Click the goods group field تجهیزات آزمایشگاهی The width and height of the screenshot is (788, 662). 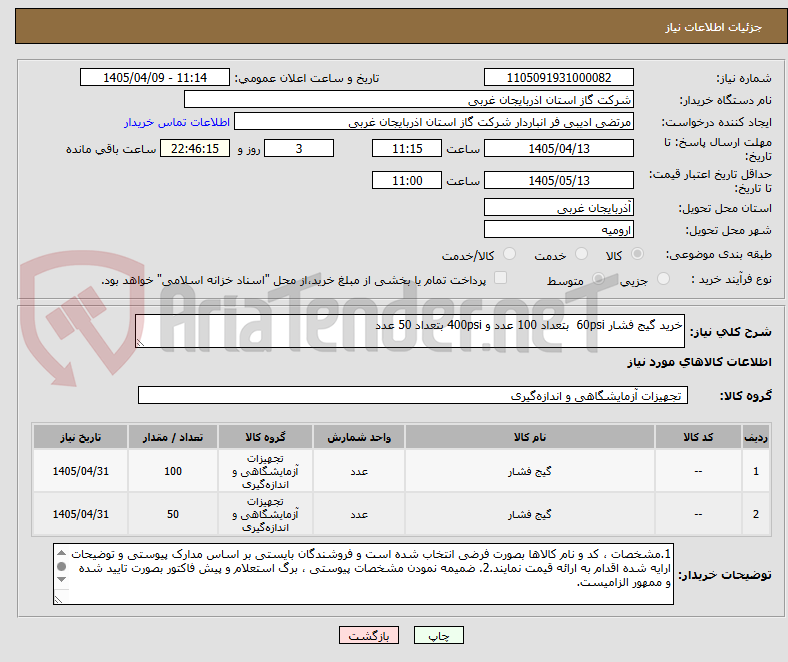coord(413,395)
